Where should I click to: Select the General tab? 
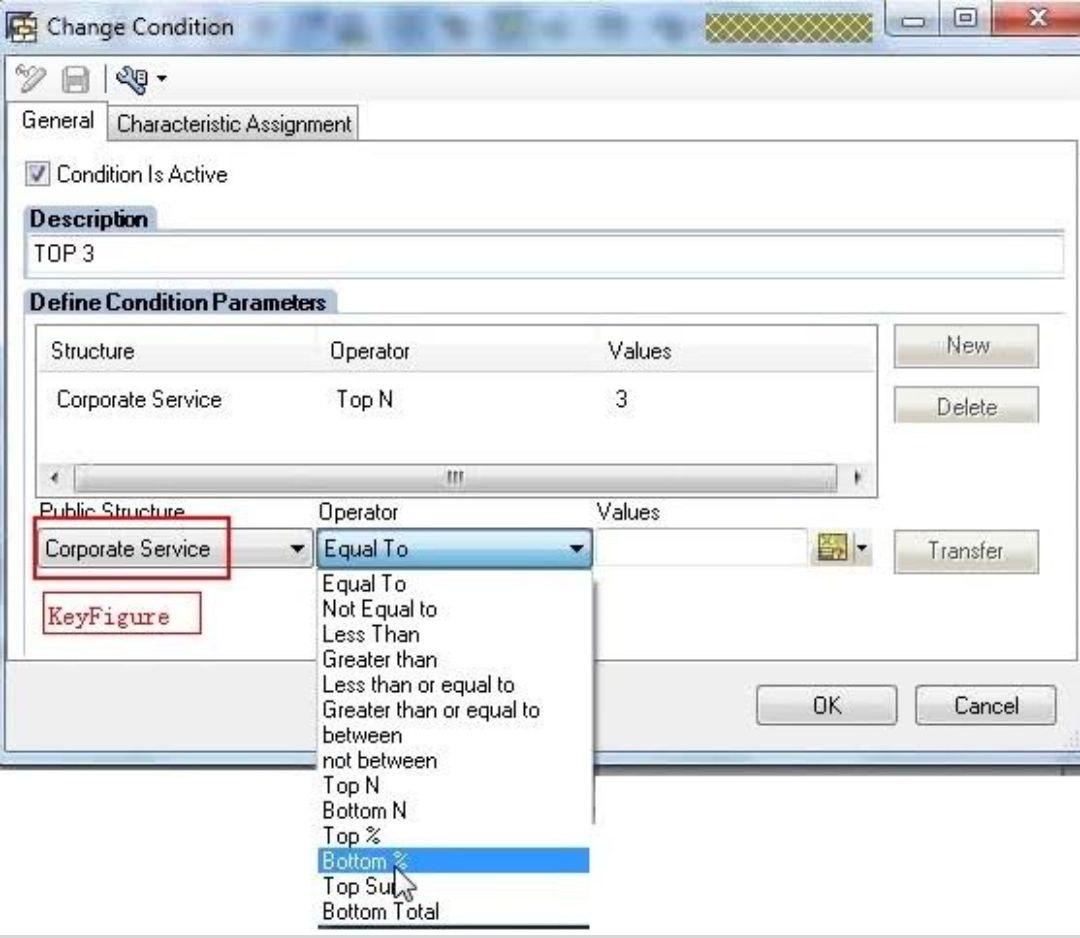pyautogui.click(x=58, y=120)
